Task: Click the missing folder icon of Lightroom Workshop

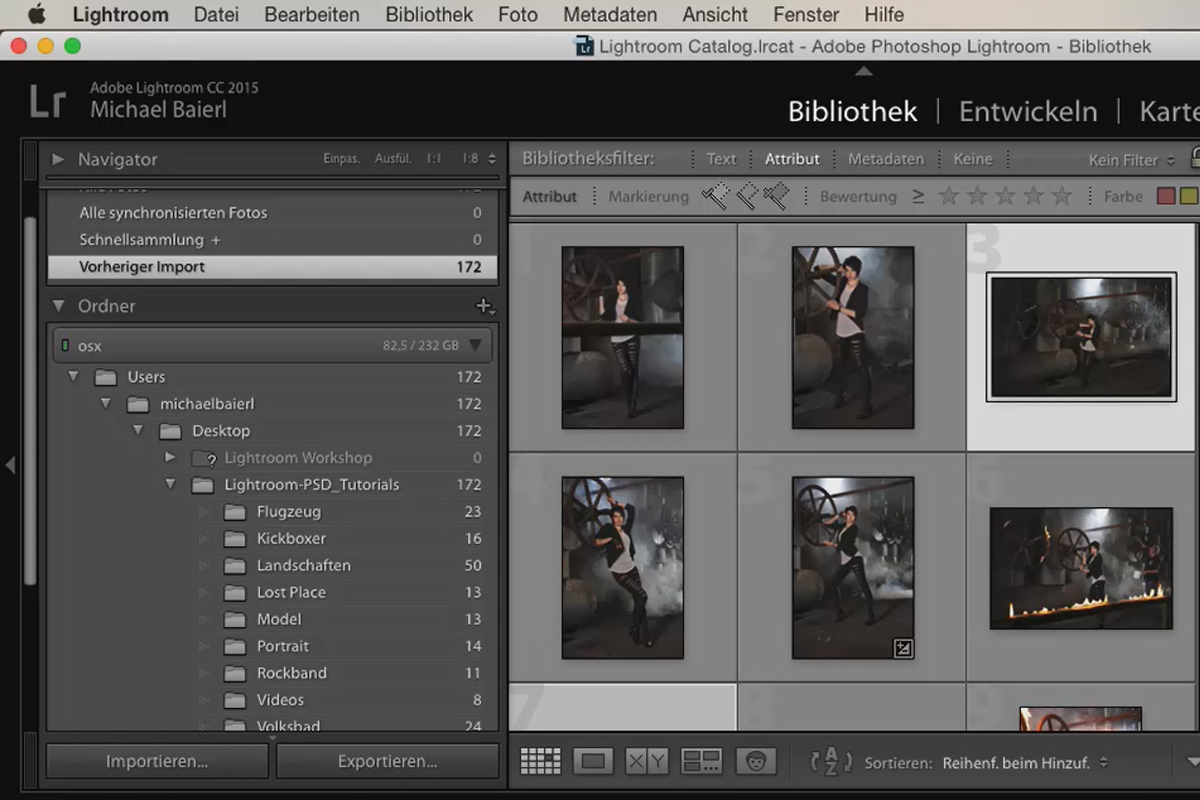Action: click(x=203, y=458)
